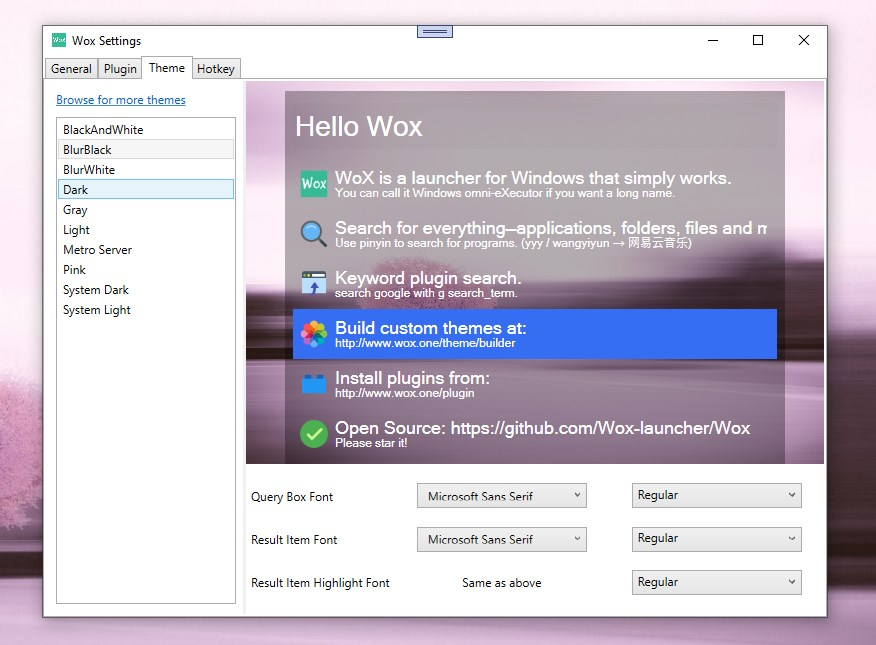Expand the Result Item Font family dropdown
Screen dimensions: 876x645
(x=502, y=539)
